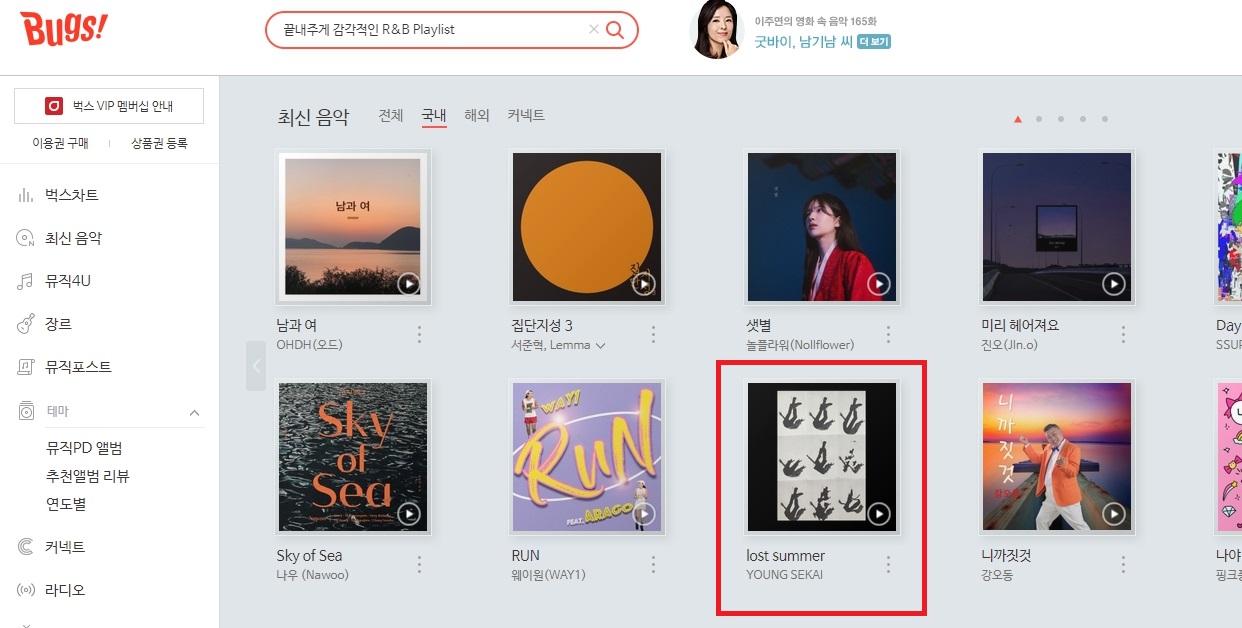
Task: Collapse the 테마 section
Action: 194,413
